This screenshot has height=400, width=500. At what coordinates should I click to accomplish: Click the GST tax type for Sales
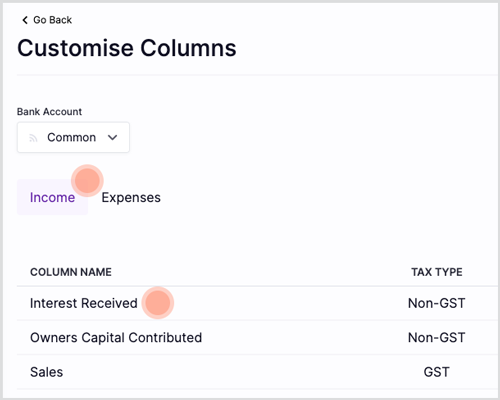coord(437,372)
